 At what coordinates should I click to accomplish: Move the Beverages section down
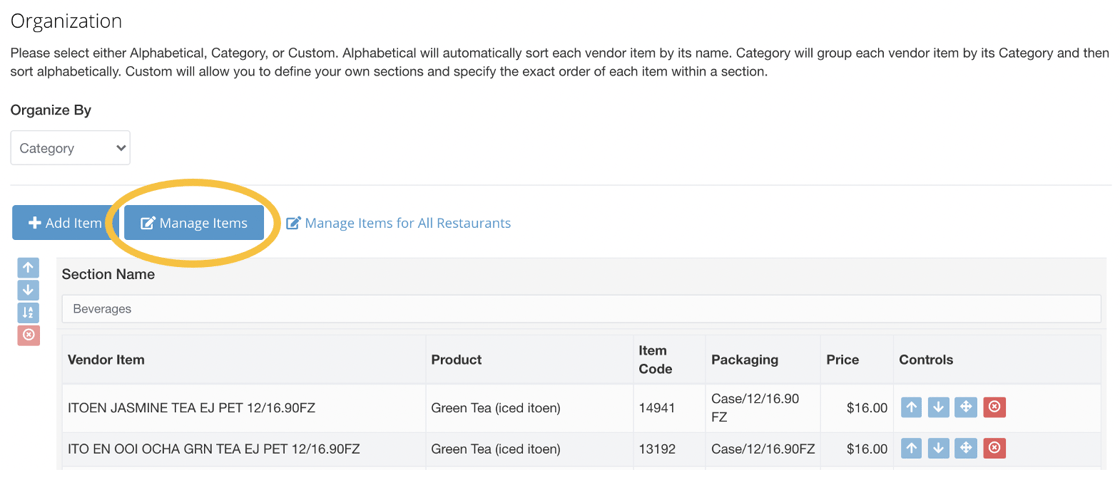point(28,290)
